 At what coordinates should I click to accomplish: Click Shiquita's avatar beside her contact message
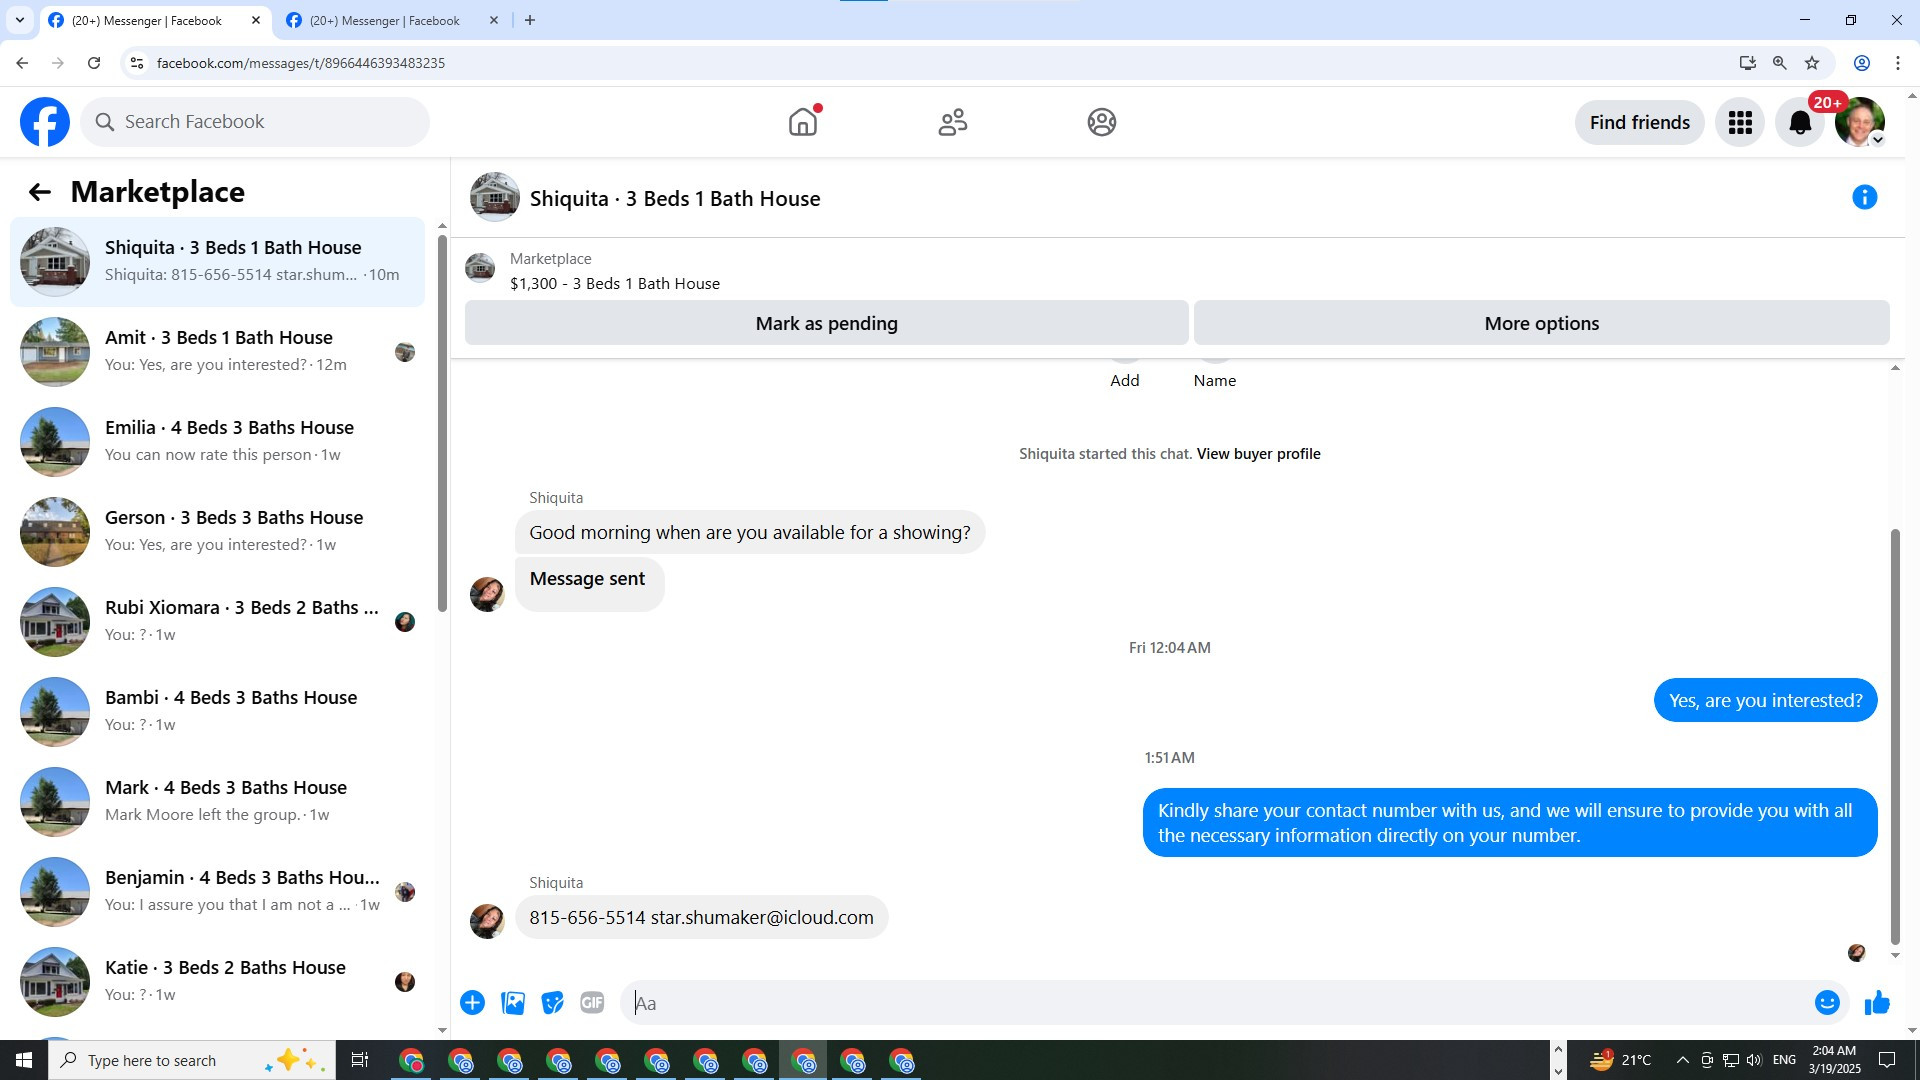click(487, 921)
